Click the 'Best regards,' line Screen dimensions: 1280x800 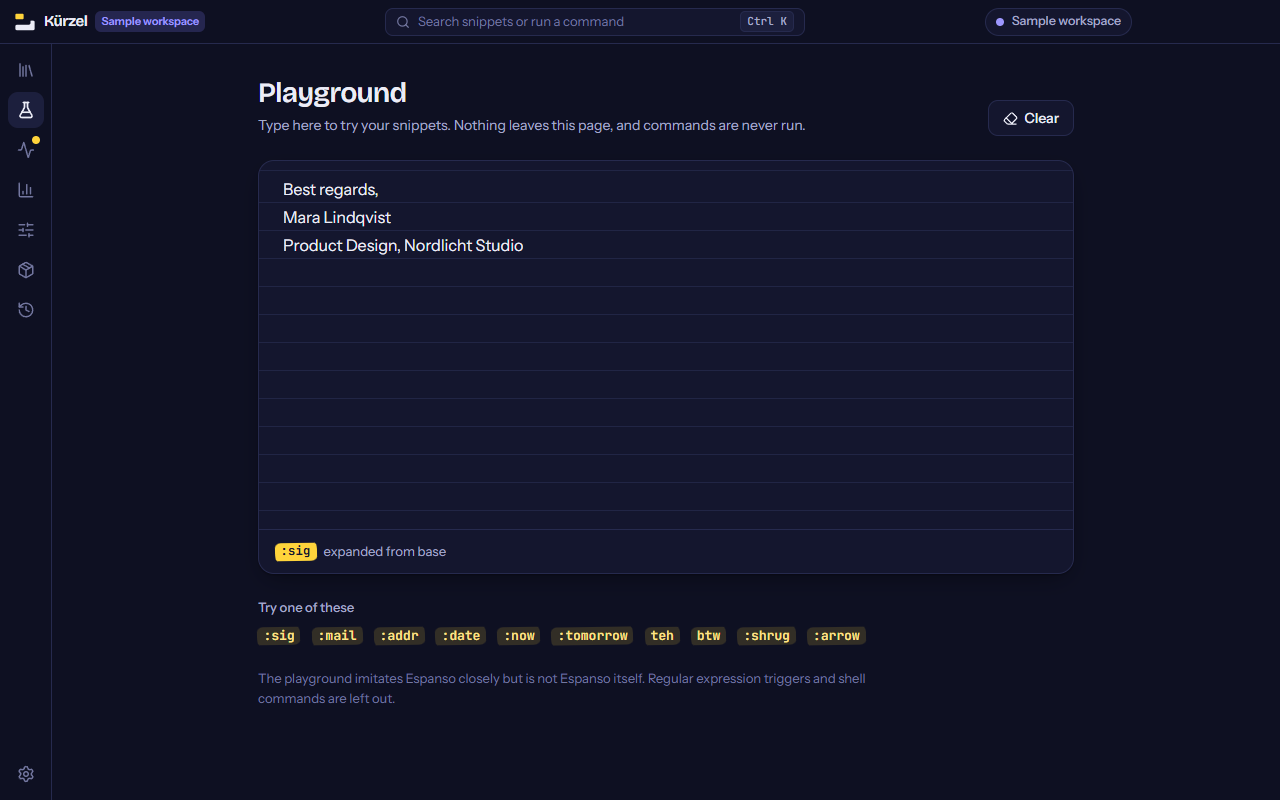(330, 189)
